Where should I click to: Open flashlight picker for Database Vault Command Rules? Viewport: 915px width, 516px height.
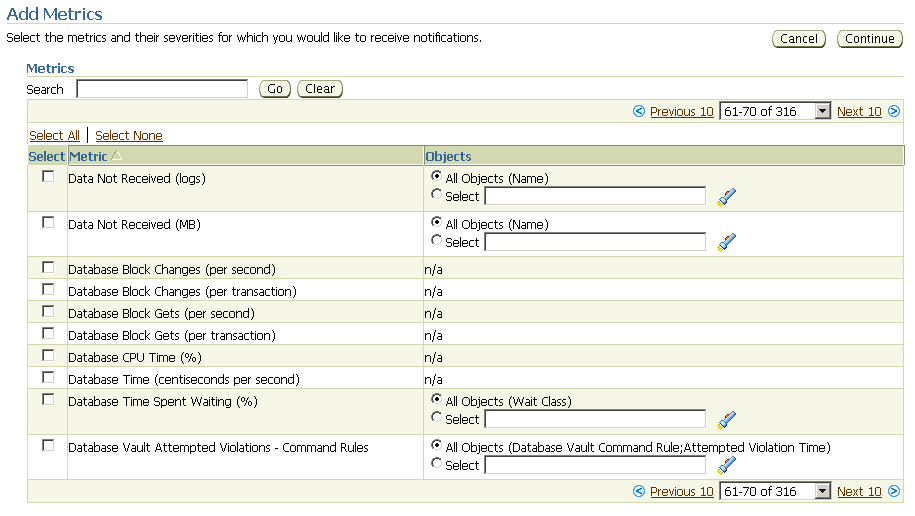727,465
